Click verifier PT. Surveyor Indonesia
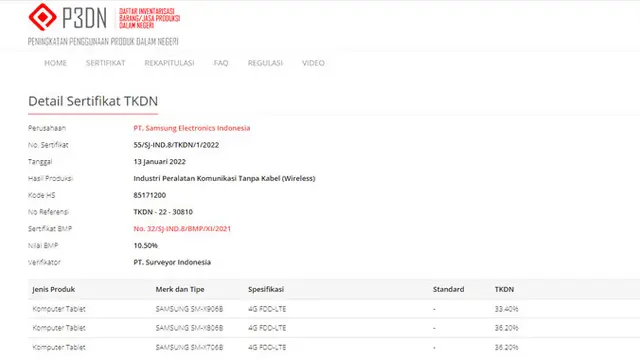 pos(172,262)
